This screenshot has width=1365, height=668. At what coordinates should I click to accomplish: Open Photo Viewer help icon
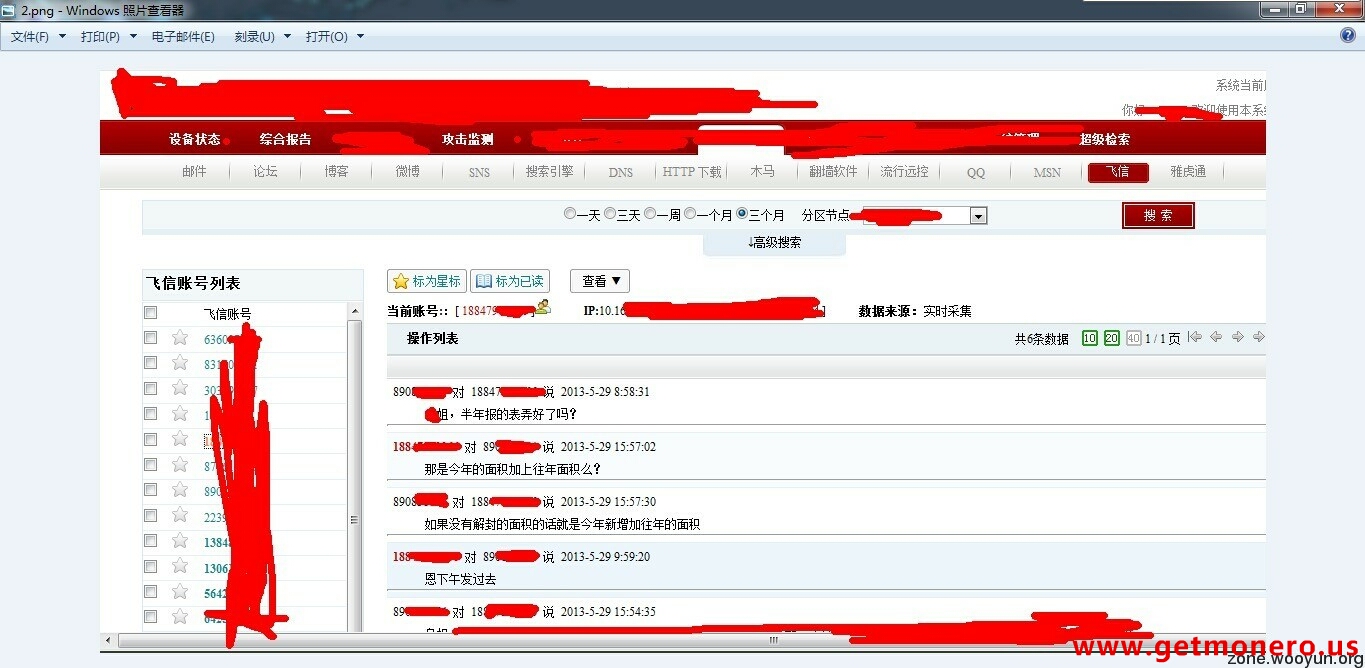1347,36
